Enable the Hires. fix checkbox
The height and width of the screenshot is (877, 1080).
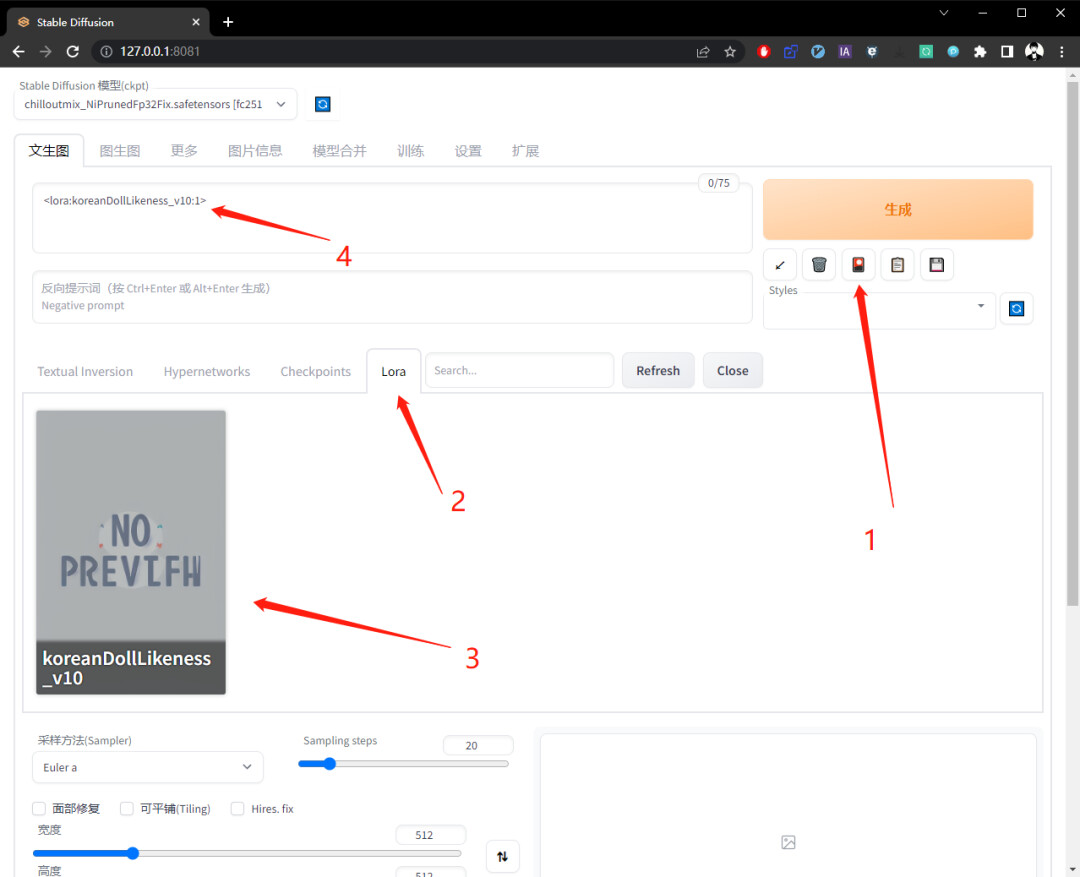coord(238,808)
